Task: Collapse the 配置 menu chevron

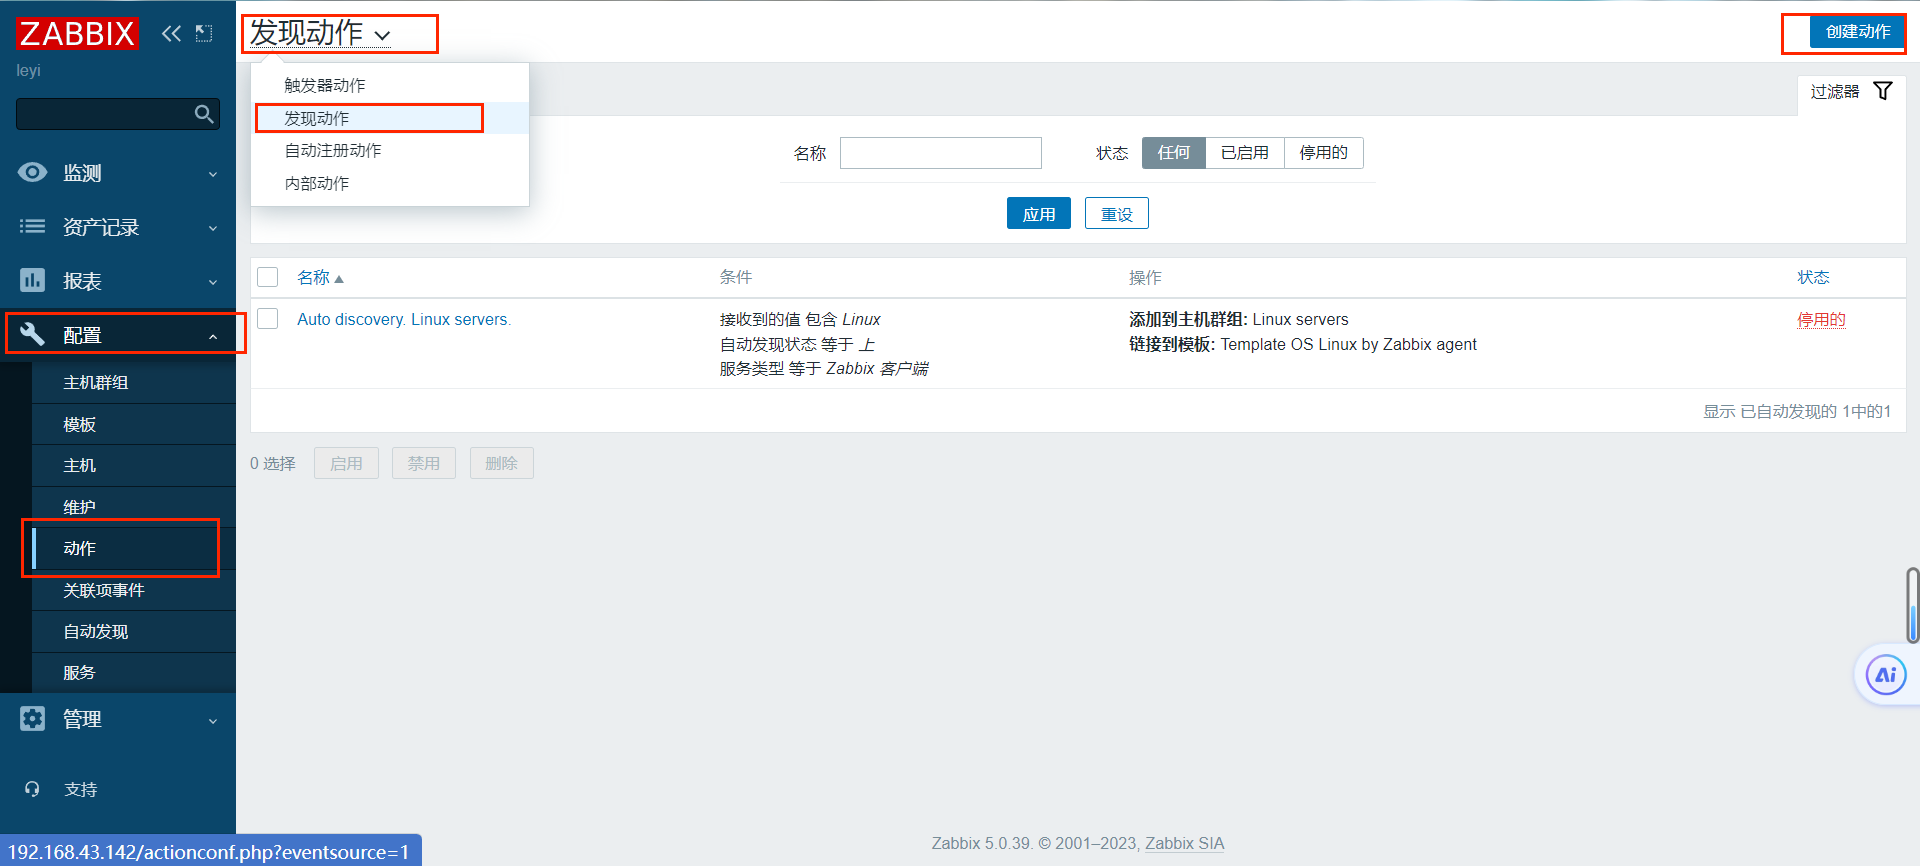Action: (x=213, y=336)
